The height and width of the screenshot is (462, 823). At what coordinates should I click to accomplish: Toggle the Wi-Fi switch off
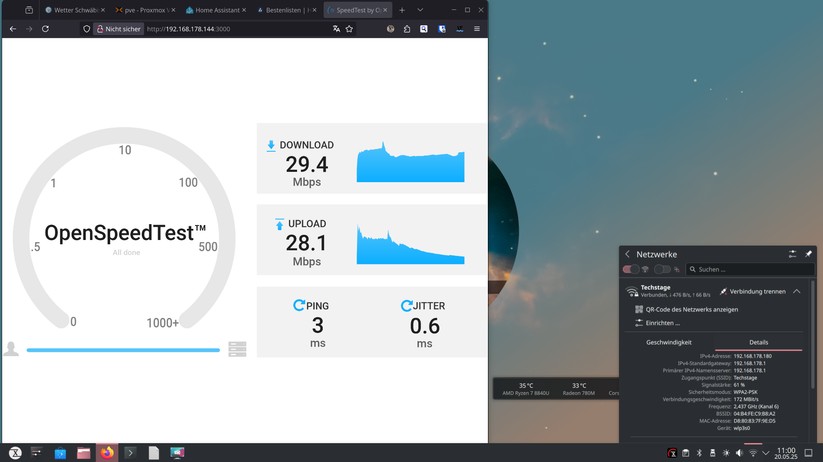pyautogui.click(x=631, y=269)
